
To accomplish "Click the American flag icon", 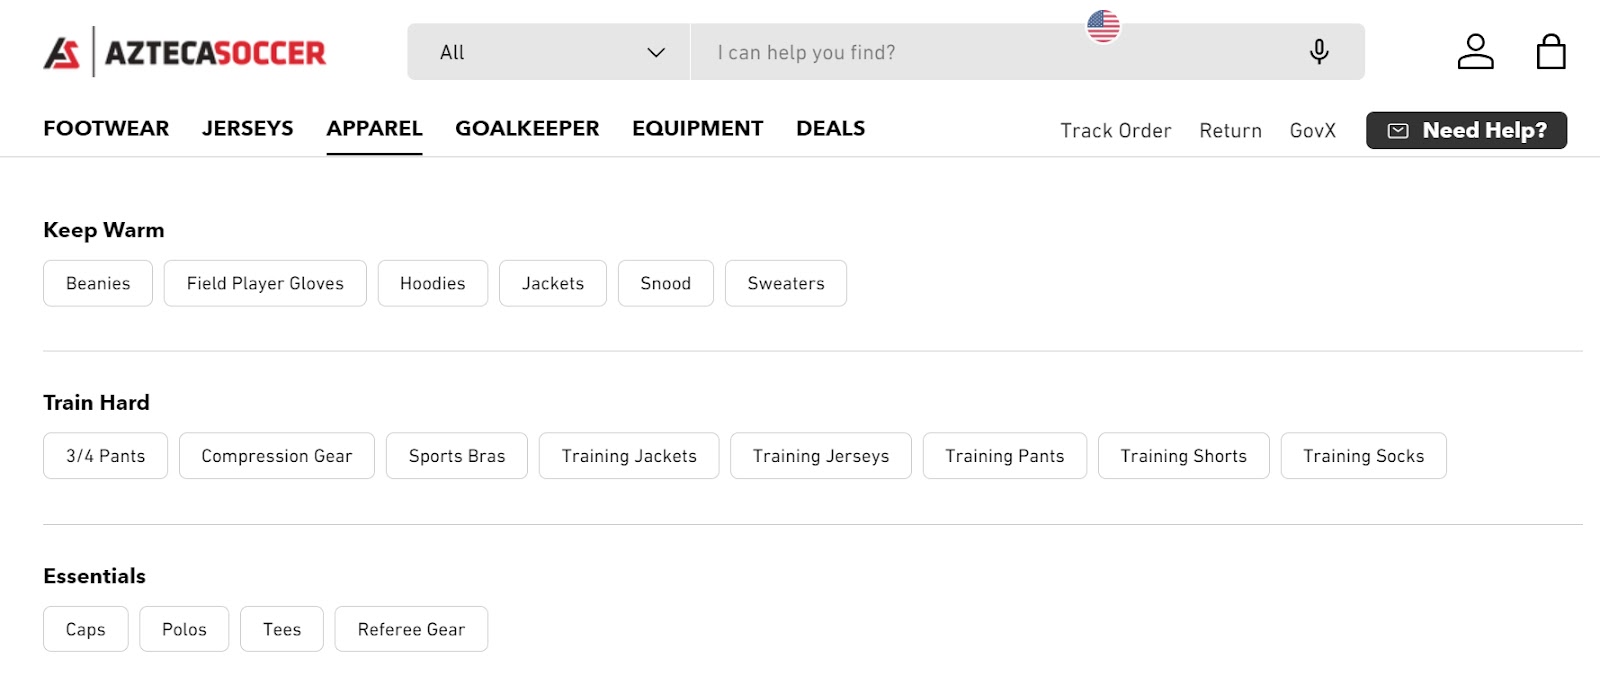I will pyautogui.click(x=1103, y=26).
